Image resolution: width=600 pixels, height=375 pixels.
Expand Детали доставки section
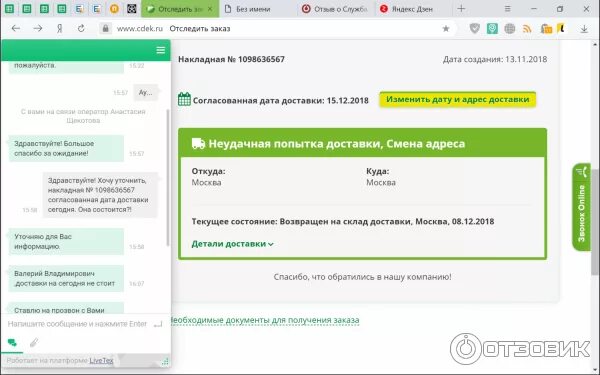coord(232,244)
